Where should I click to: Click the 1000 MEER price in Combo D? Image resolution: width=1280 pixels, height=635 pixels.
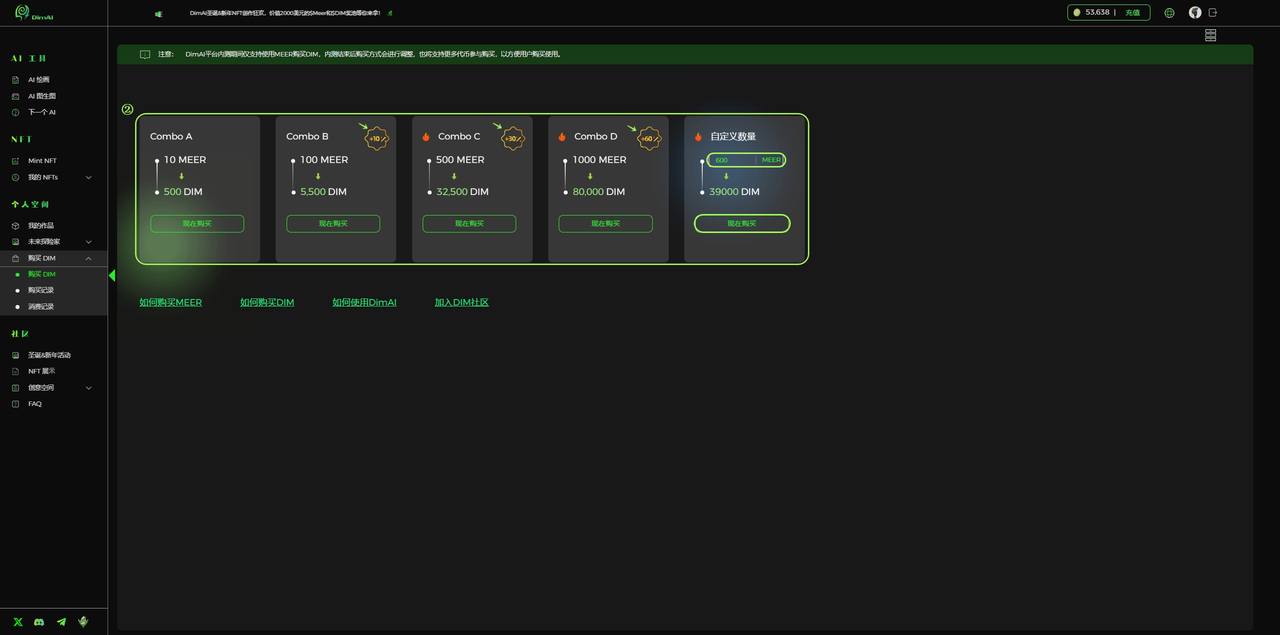point(599,160)
